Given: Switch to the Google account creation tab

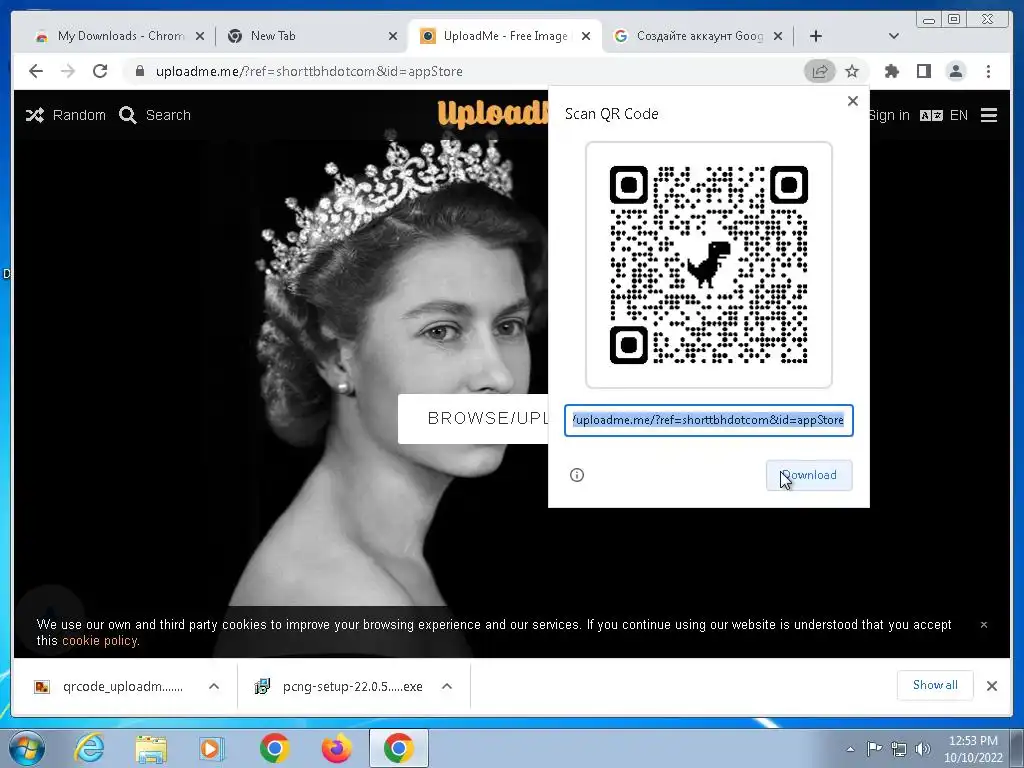Looking at the screenshot, I should pos(699,36).
